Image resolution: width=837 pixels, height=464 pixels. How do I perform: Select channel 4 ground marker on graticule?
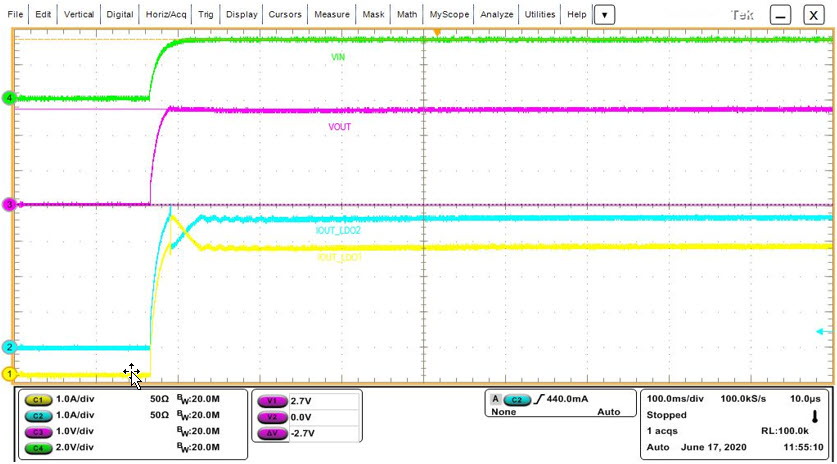pyautogui.click(x=9, y=98)
